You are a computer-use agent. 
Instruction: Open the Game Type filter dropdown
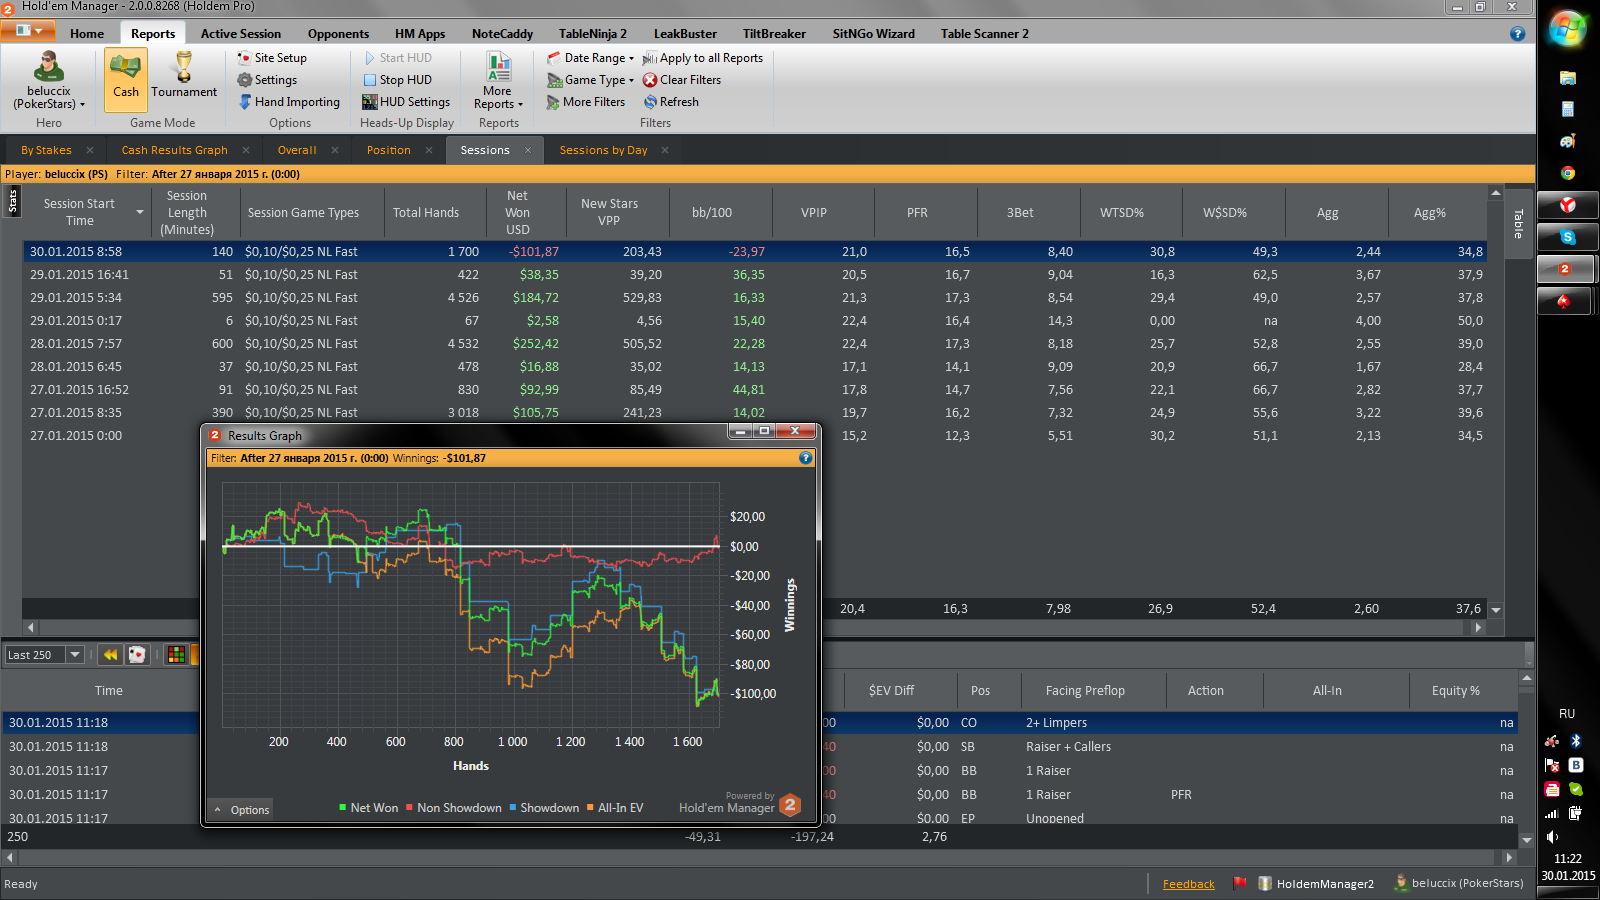(x=590, y=80)
